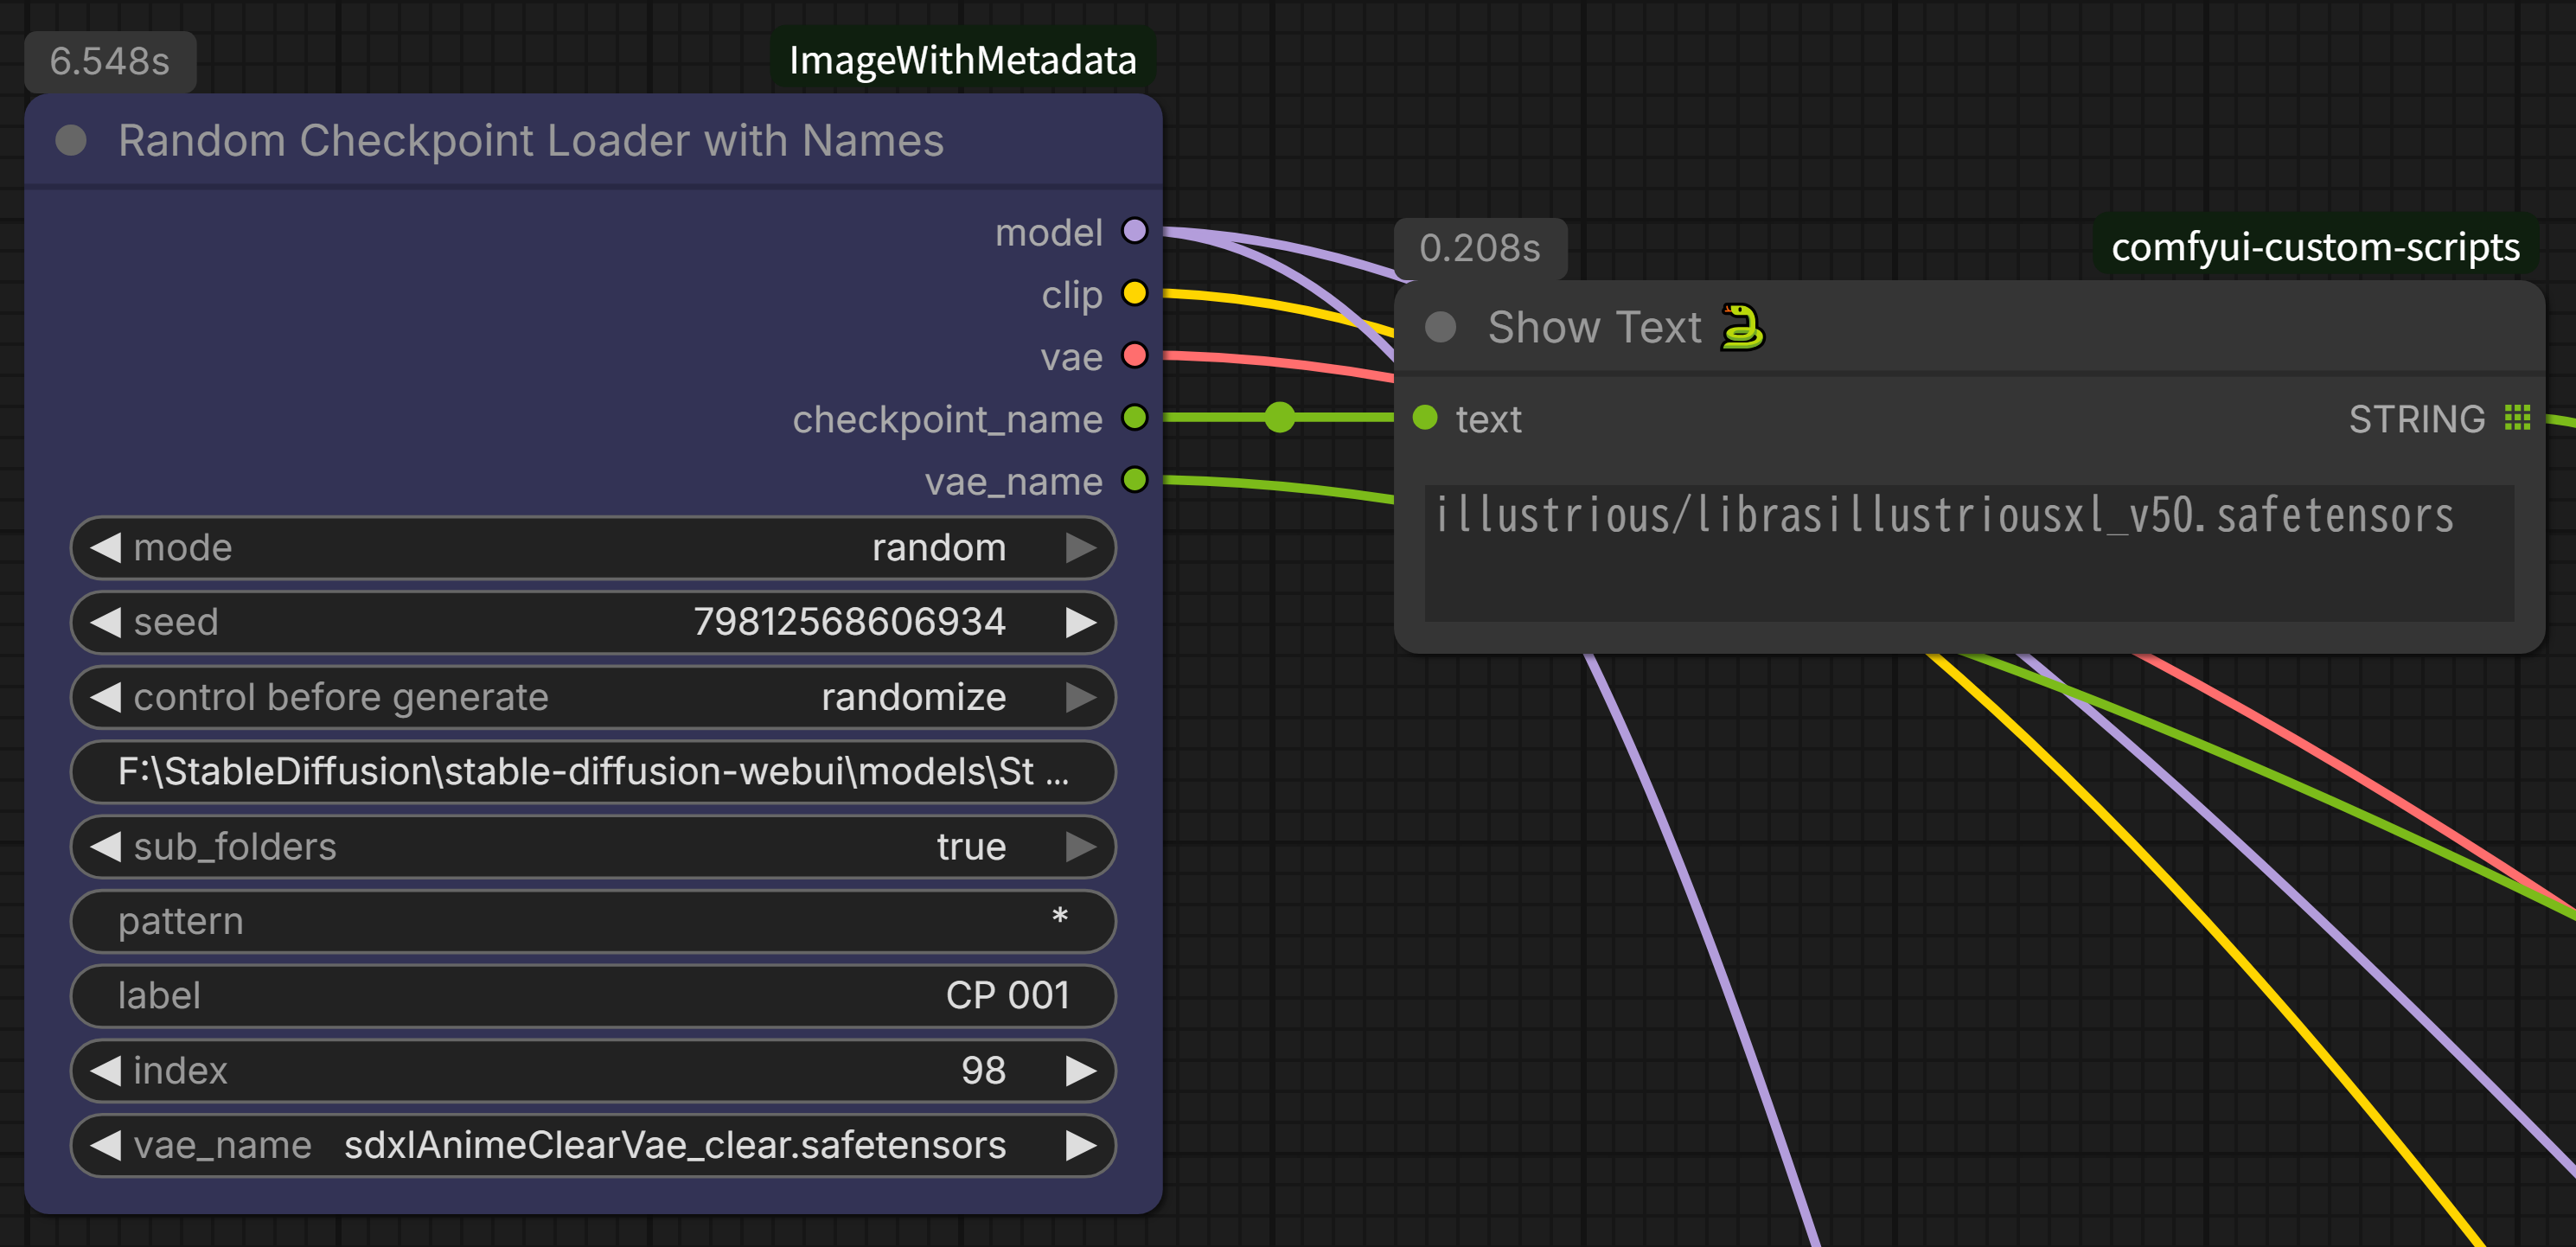Next option for control before generate

click(1081, 697)
